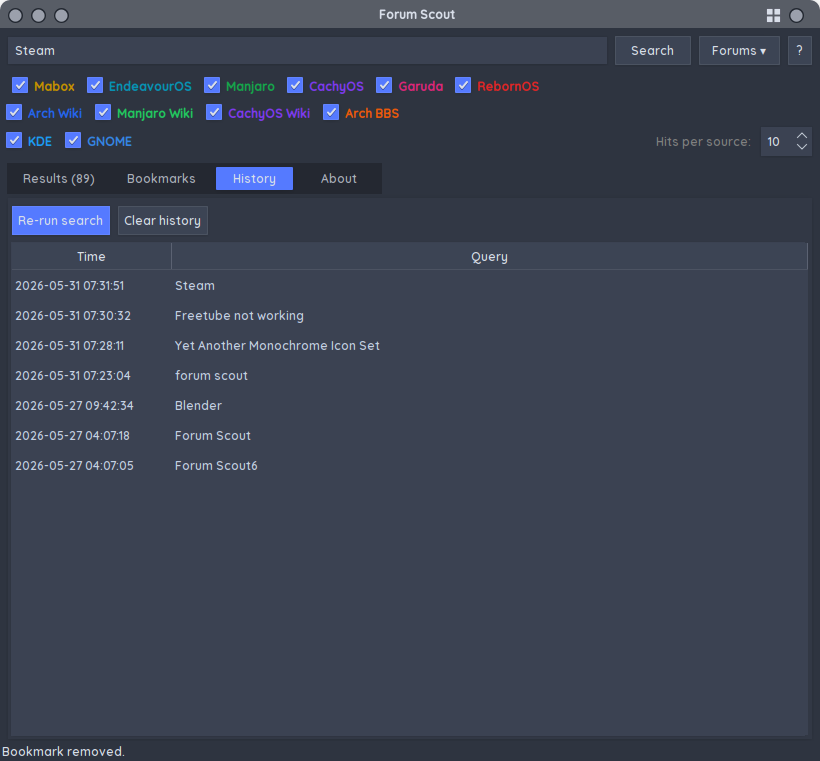Viewport: 820px width, 761px height.
Task: Select the 'Blender' history entry
Action: pos(409,406)
